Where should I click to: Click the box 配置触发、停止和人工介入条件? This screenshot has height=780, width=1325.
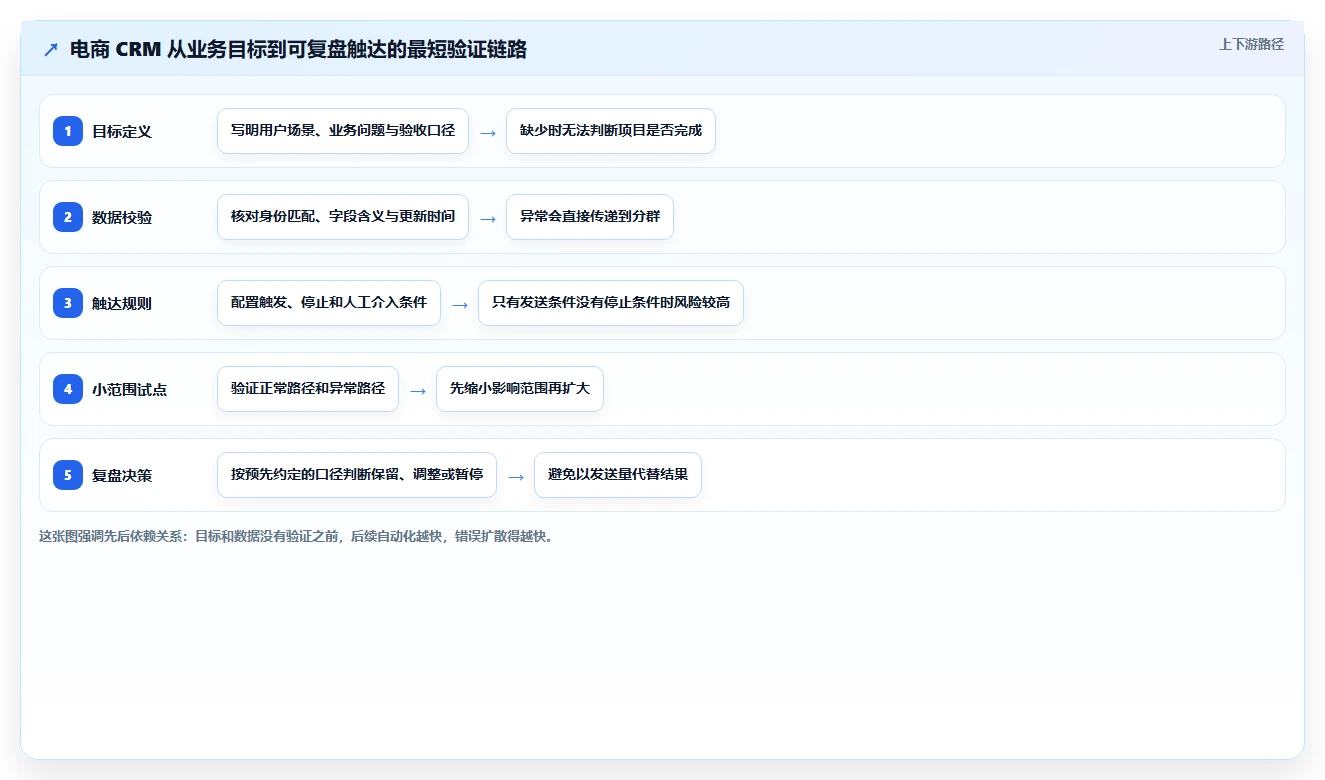click(x=329, y=303)
